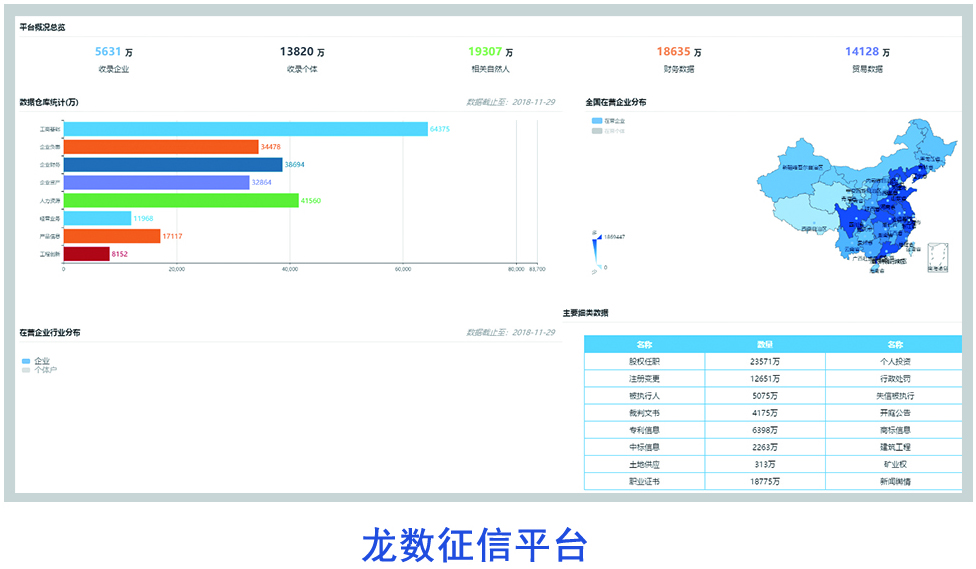Click the dark red bar valued 8152

click(87, 254)
